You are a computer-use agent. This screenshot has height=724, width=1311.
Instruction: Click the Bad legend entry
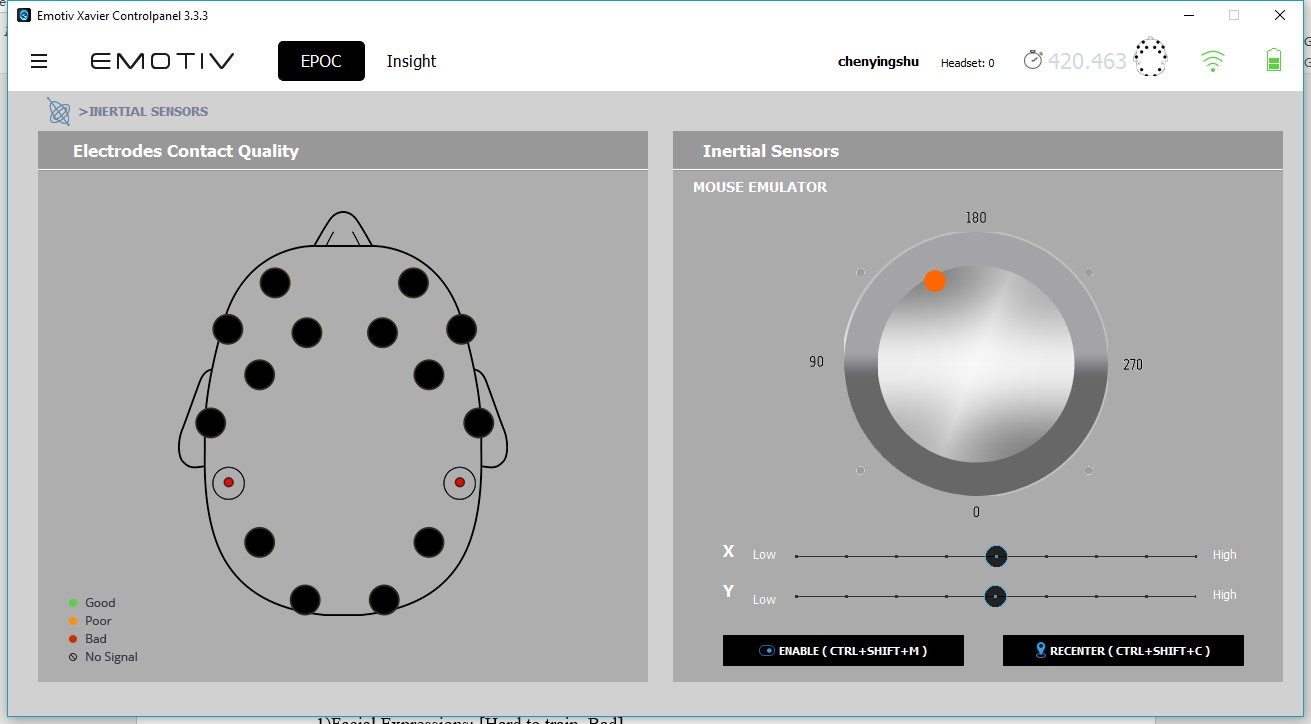coord(88,639)
